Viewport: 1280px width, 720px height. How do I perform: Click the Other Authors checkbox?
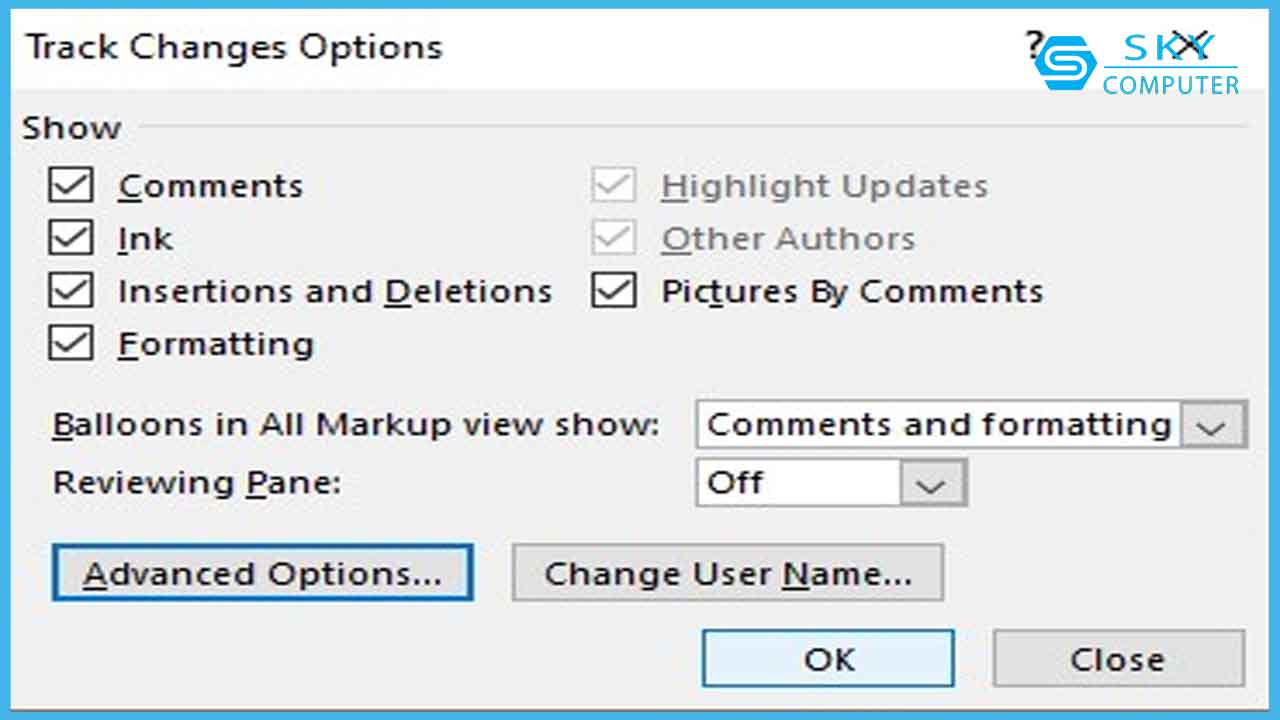click(x=614, y=239)
